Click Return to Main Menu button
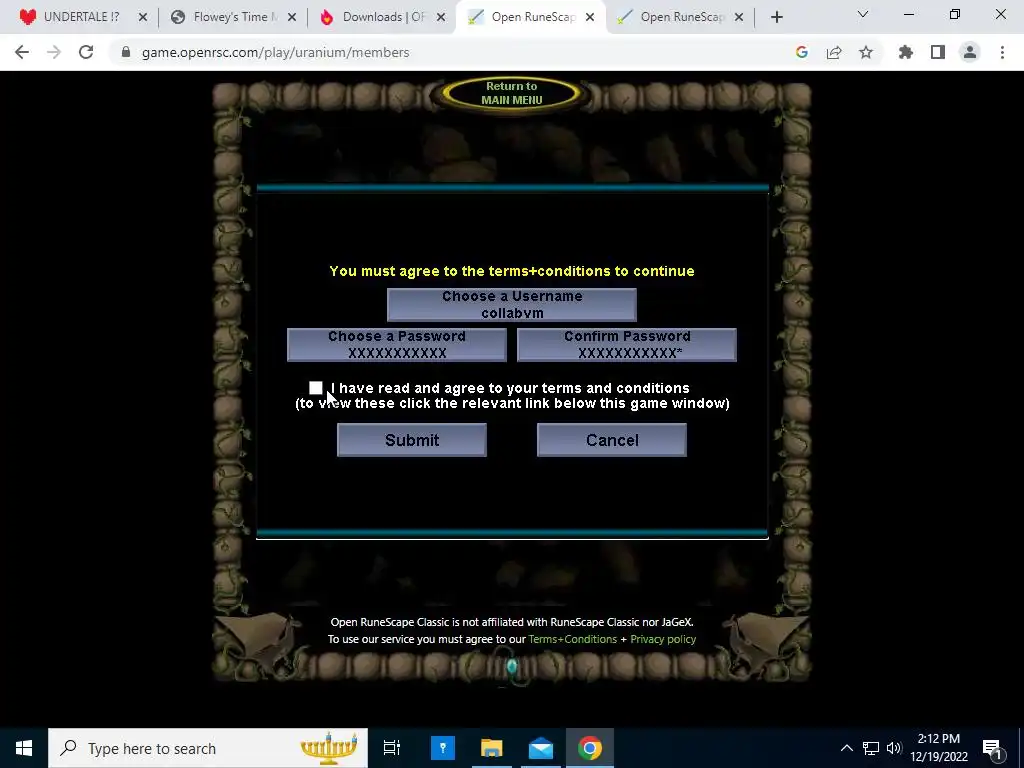Viewport: 1024px width, 768px height. [x=511, y=93]
